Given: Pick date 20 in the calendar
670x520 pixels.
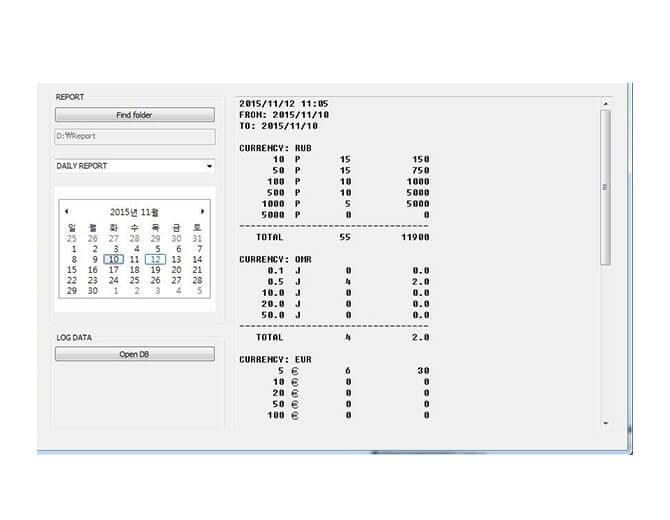Looking at the screenshot, I should (x=176, y=270).
